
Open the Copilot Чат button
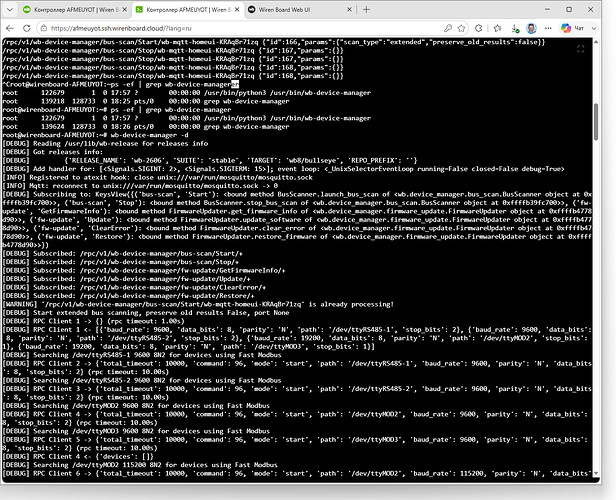572,28
